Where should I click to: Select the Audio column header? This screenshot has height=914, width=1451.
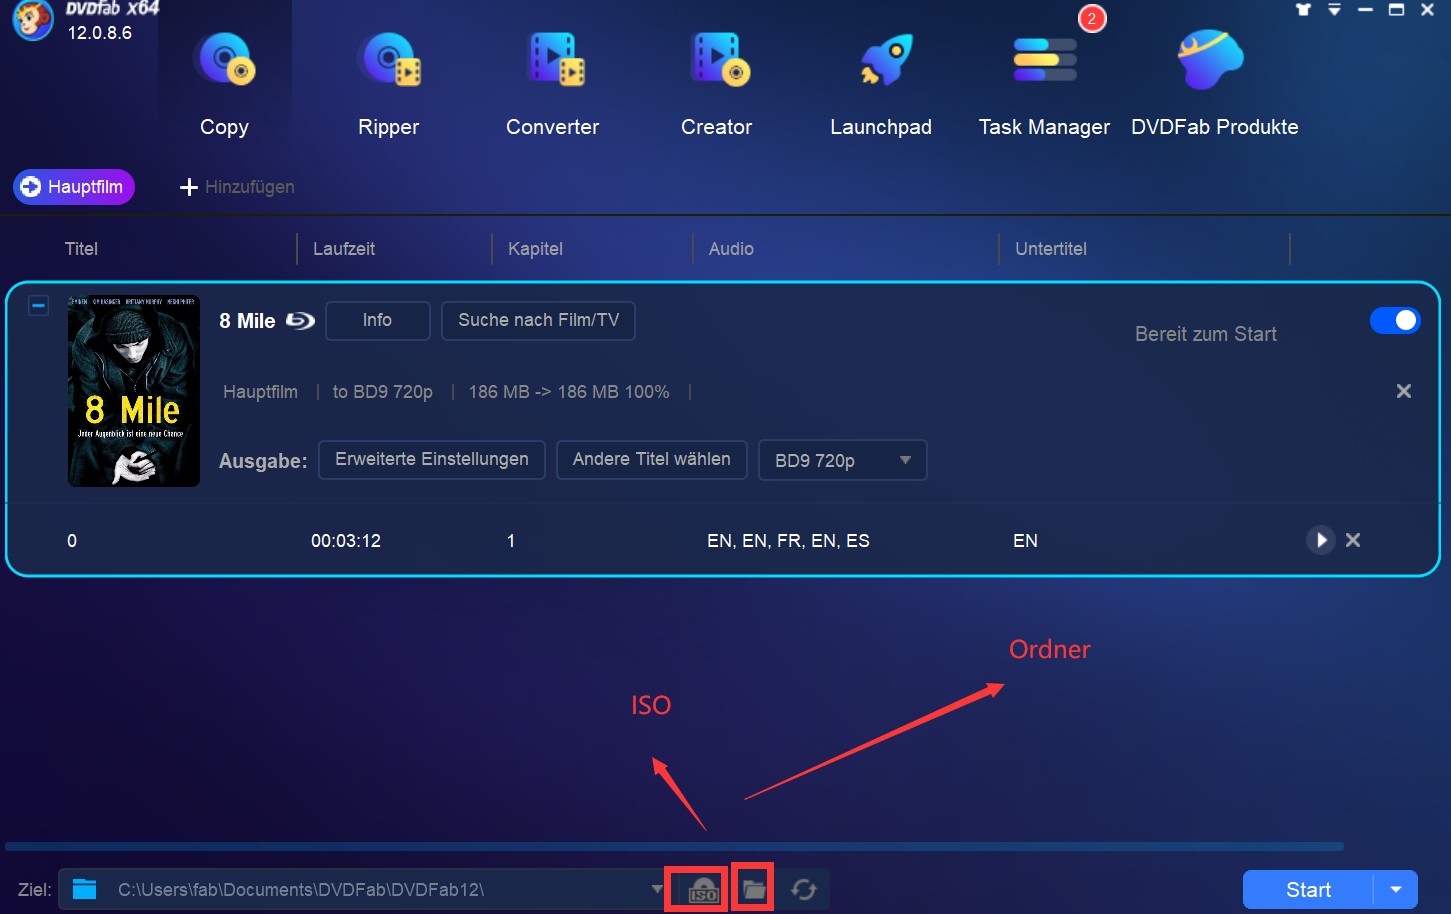(x=731, y=249)
